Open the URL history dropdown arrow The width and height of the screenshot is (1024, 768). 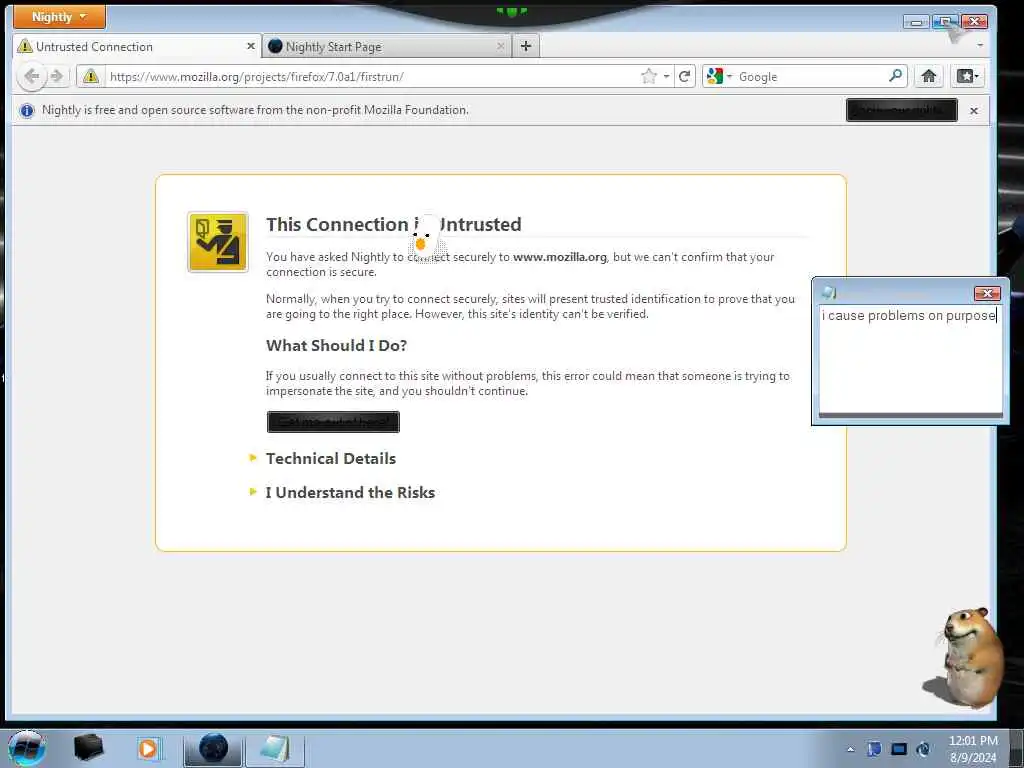click(666, 76)
